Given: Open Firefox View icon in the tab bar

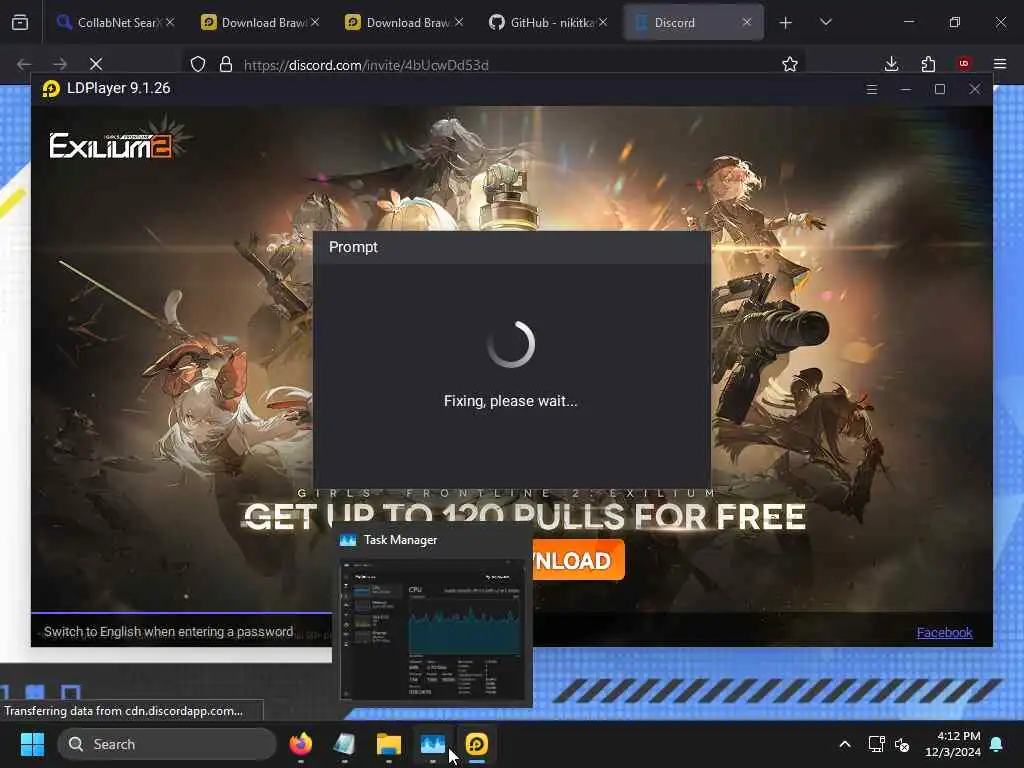Looking at the screenshot, I should tap(20, 22).
